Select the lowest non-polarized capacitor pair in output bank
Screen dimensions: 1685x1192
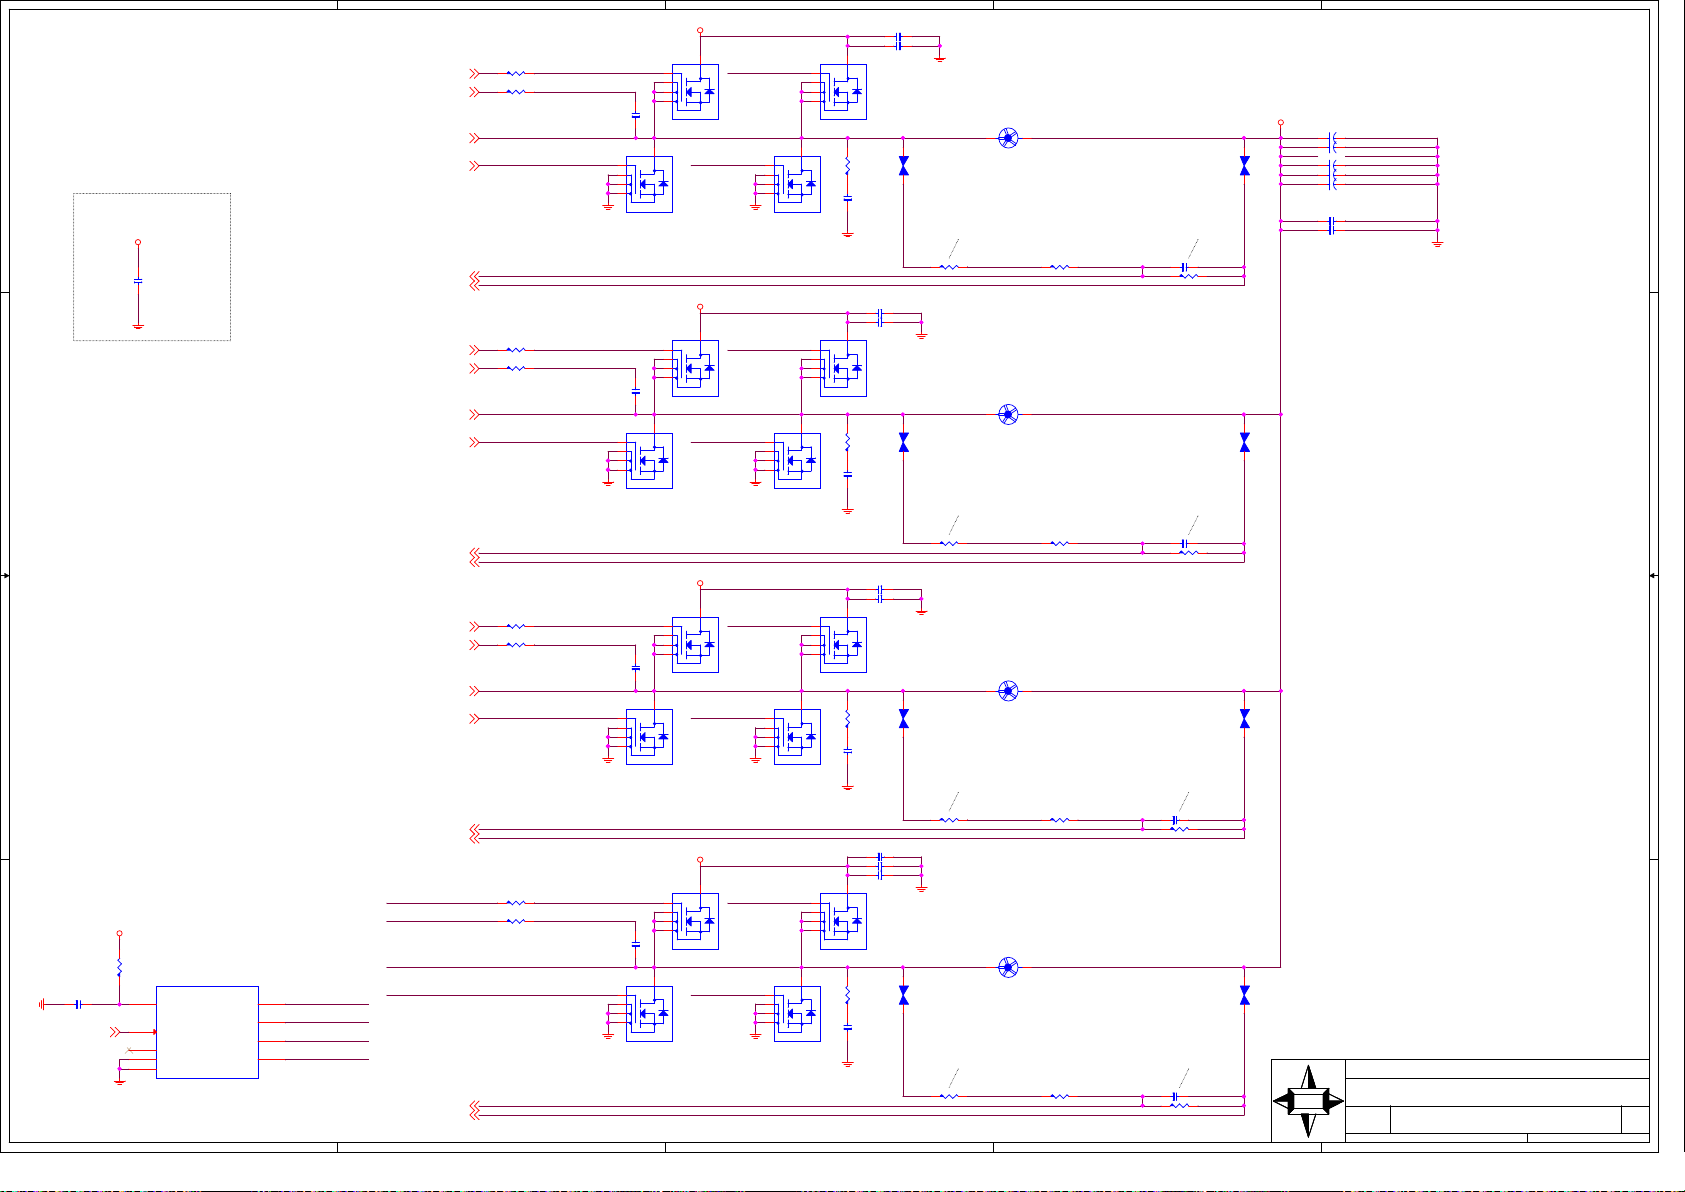point(1332,226)
